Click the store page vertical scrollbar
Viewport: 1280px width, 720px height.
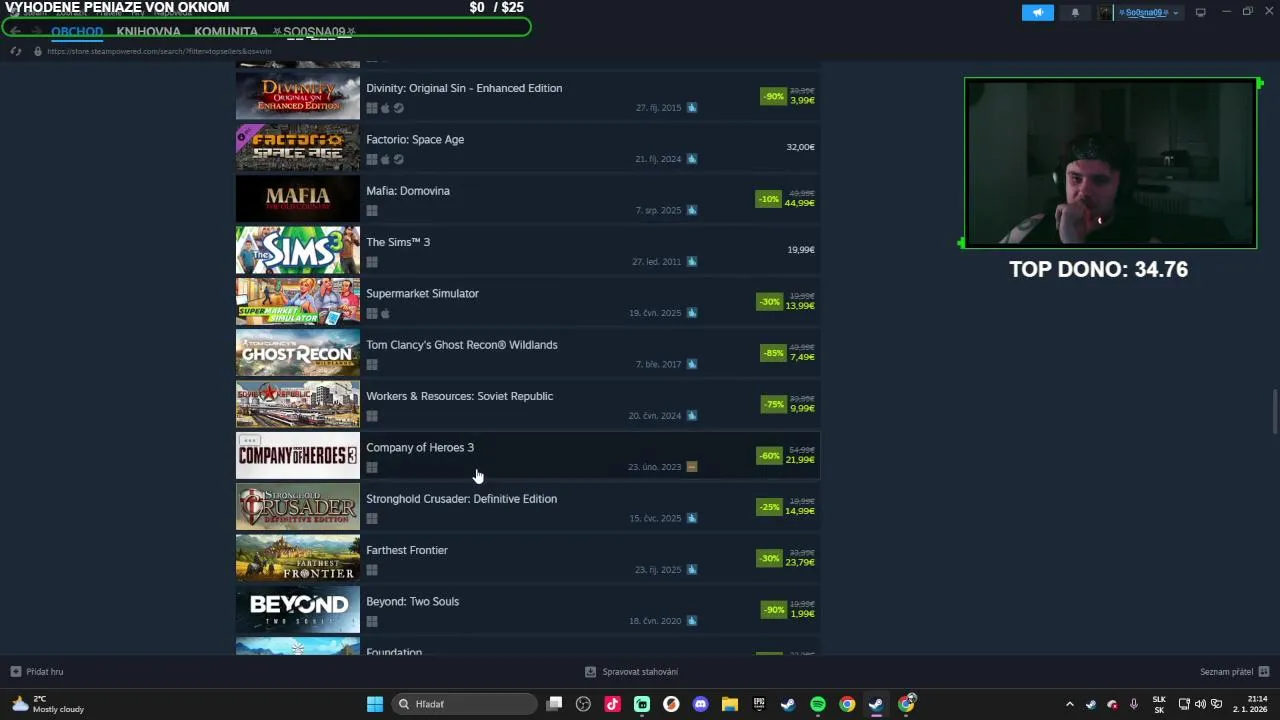coord(1274,412)
